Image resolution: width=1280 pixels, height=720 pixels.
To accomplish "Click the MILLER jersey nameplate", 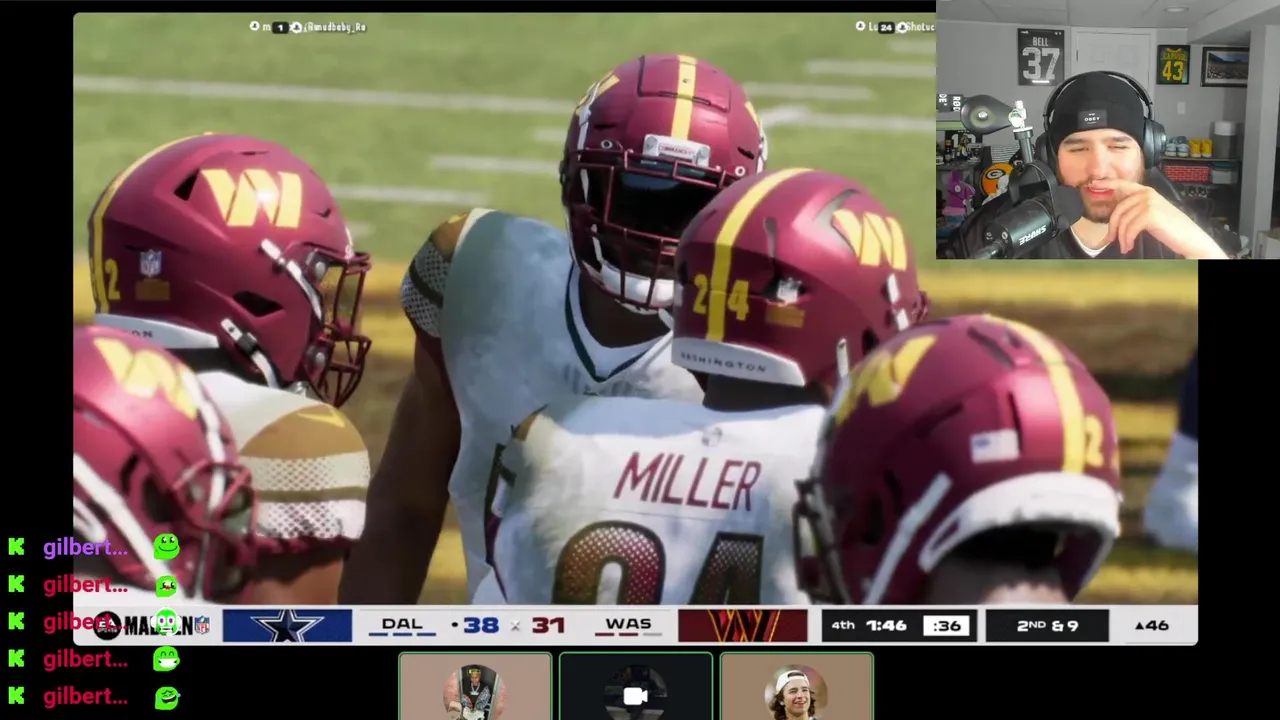I will pyautogui.click(x=686, y=481).
